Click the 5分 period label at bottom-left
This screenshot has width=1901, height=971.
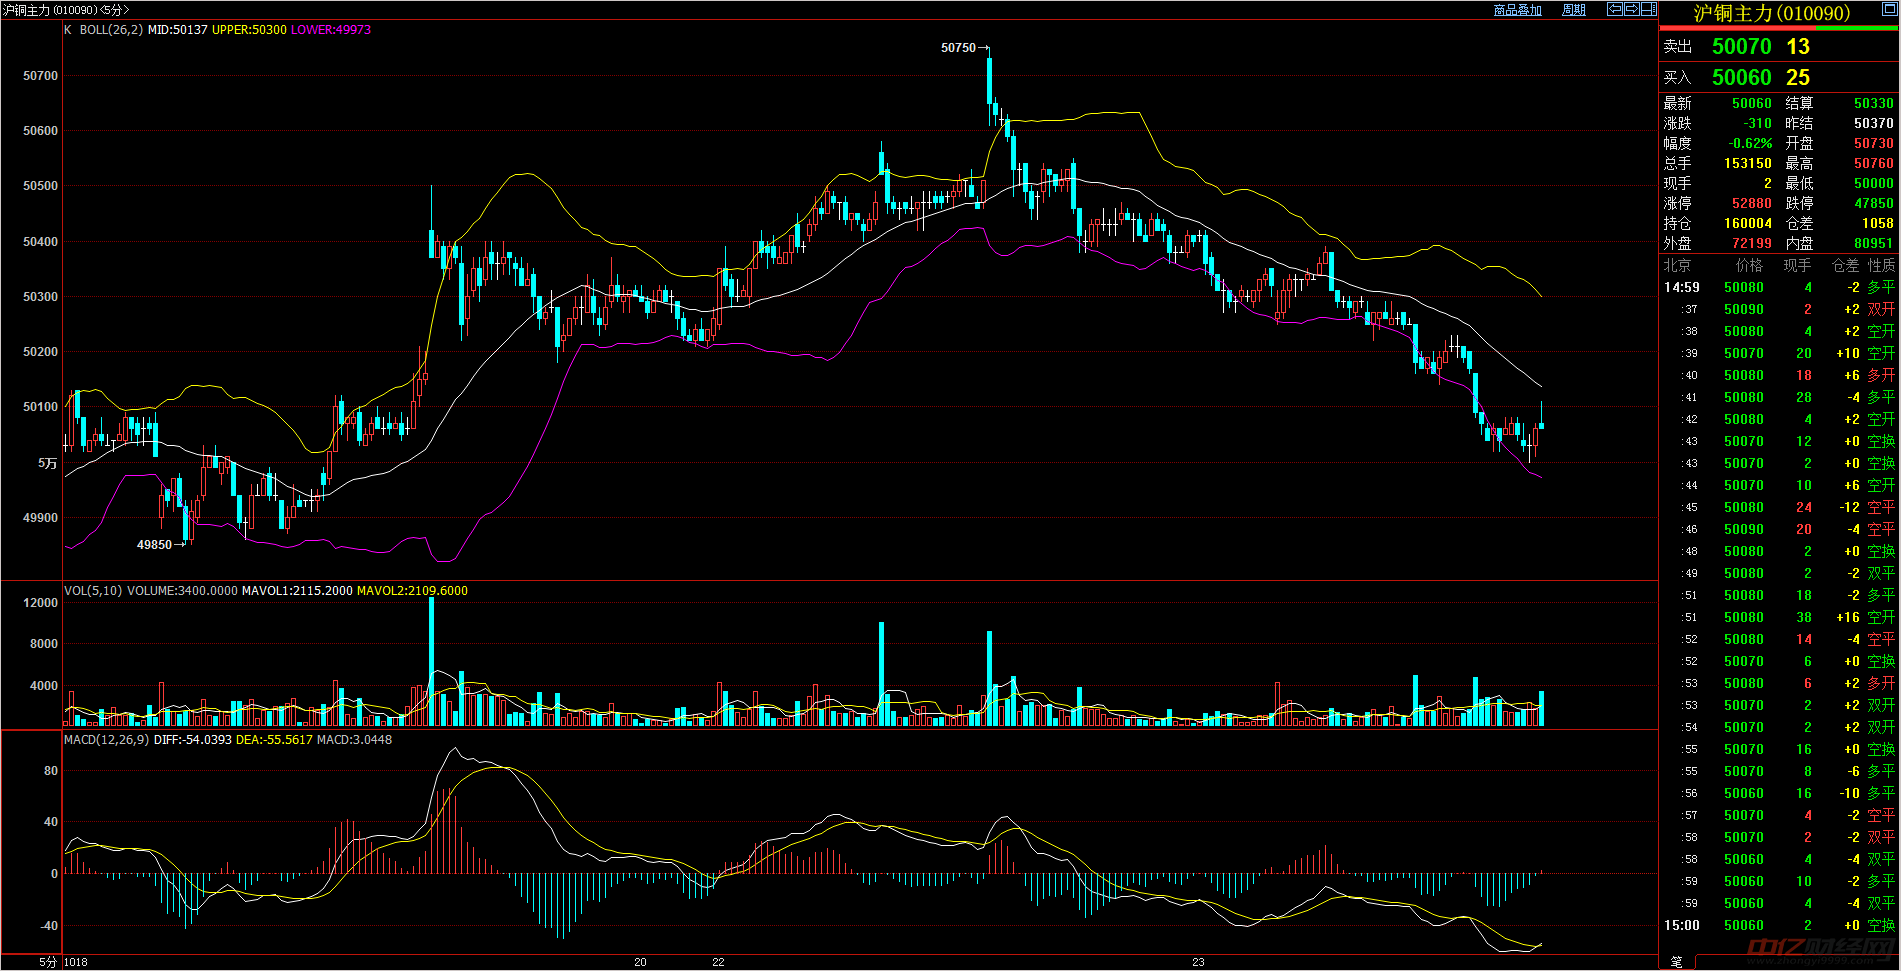[x=48, y=962]
